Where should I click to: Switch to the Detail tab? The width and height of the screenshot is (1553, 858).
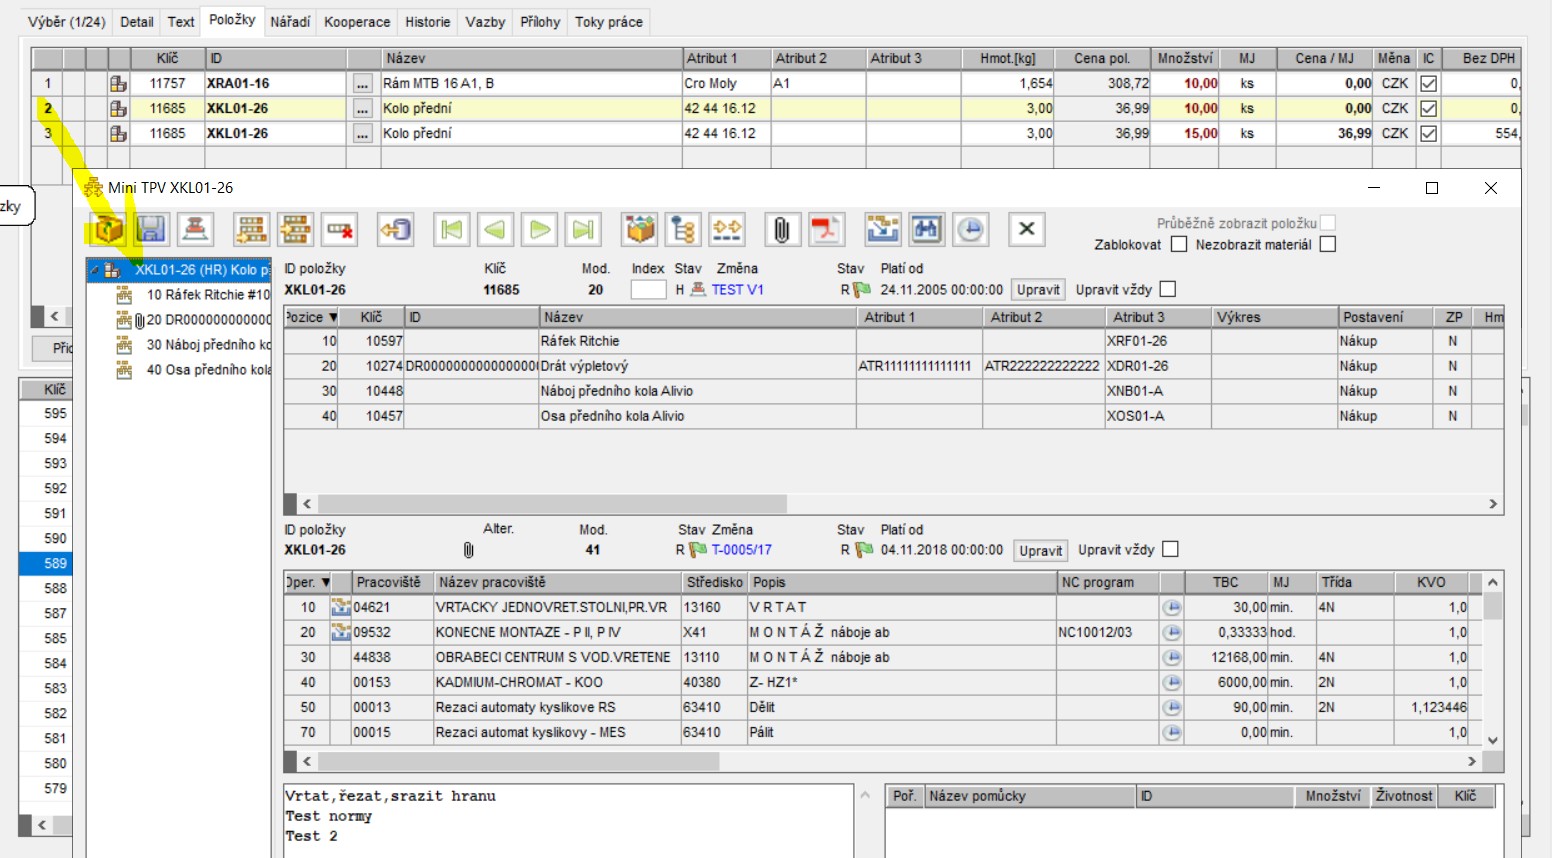(x=137, y=22)
